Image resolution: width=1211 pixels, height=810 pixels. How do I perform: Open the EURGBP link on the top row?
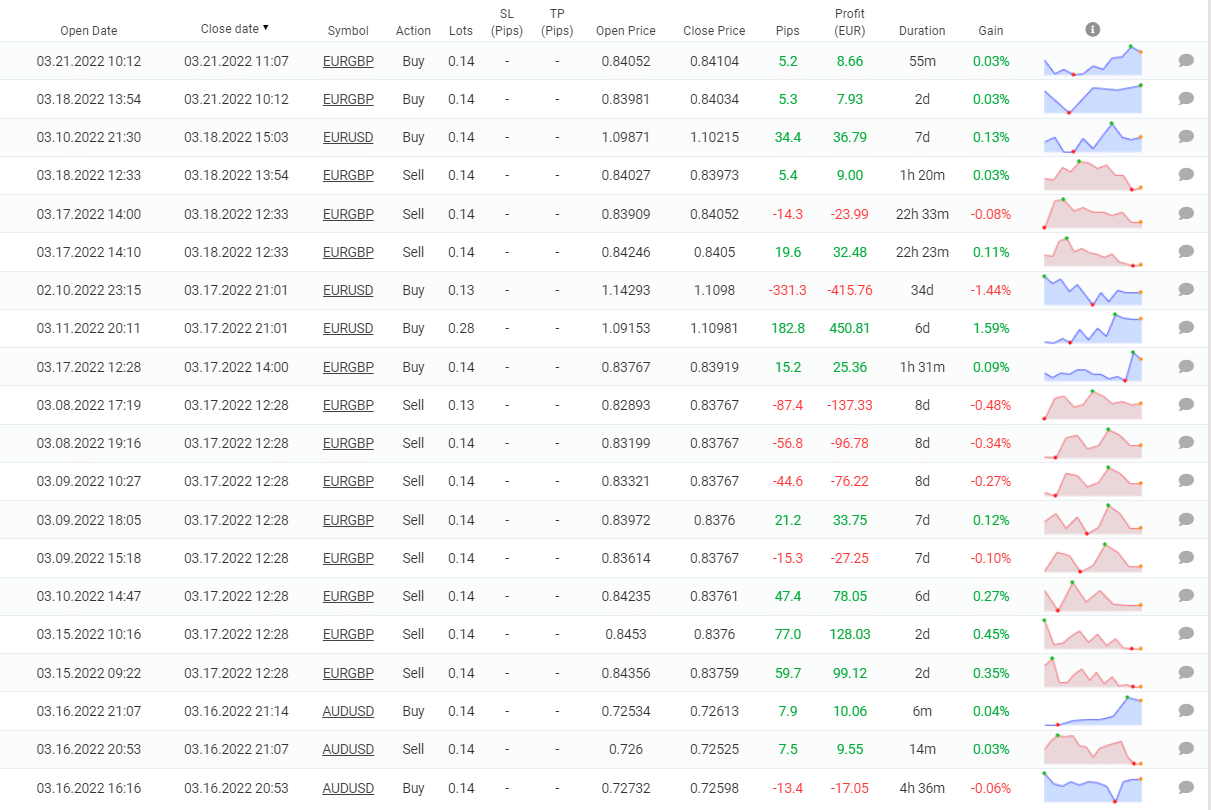click(348, 61)
